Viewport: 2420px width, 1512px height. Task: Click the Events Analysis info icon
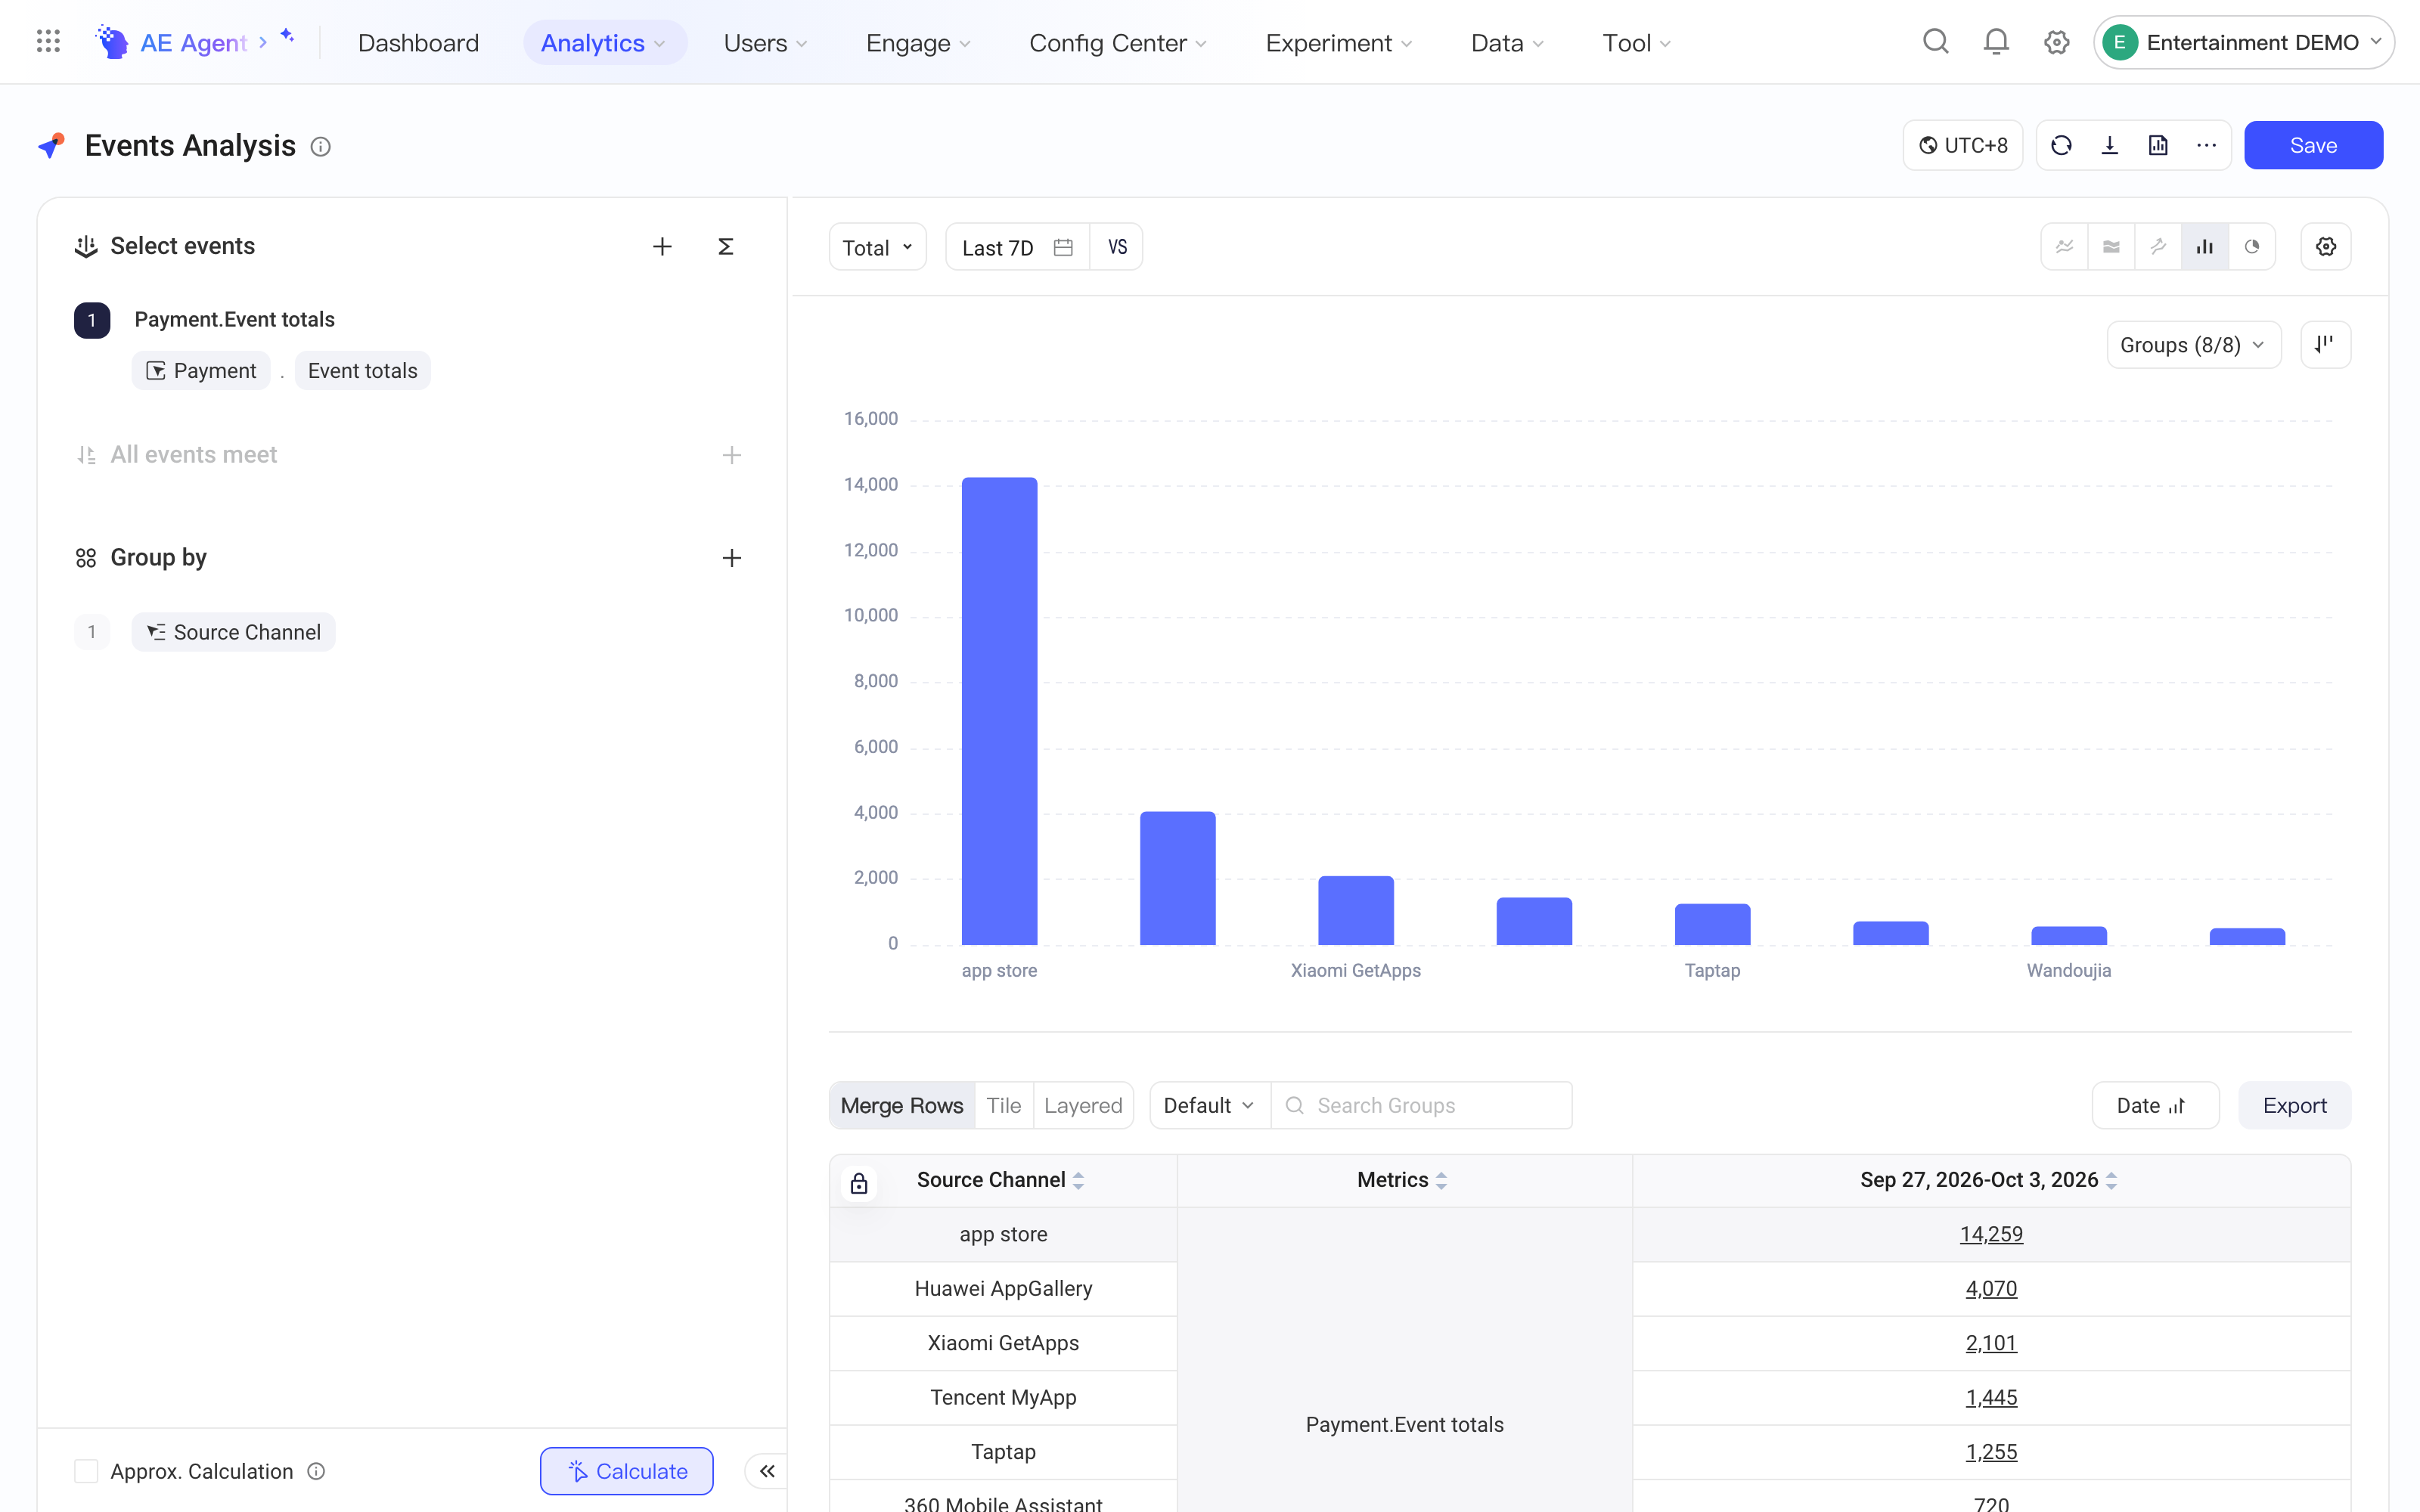(320, 146)
